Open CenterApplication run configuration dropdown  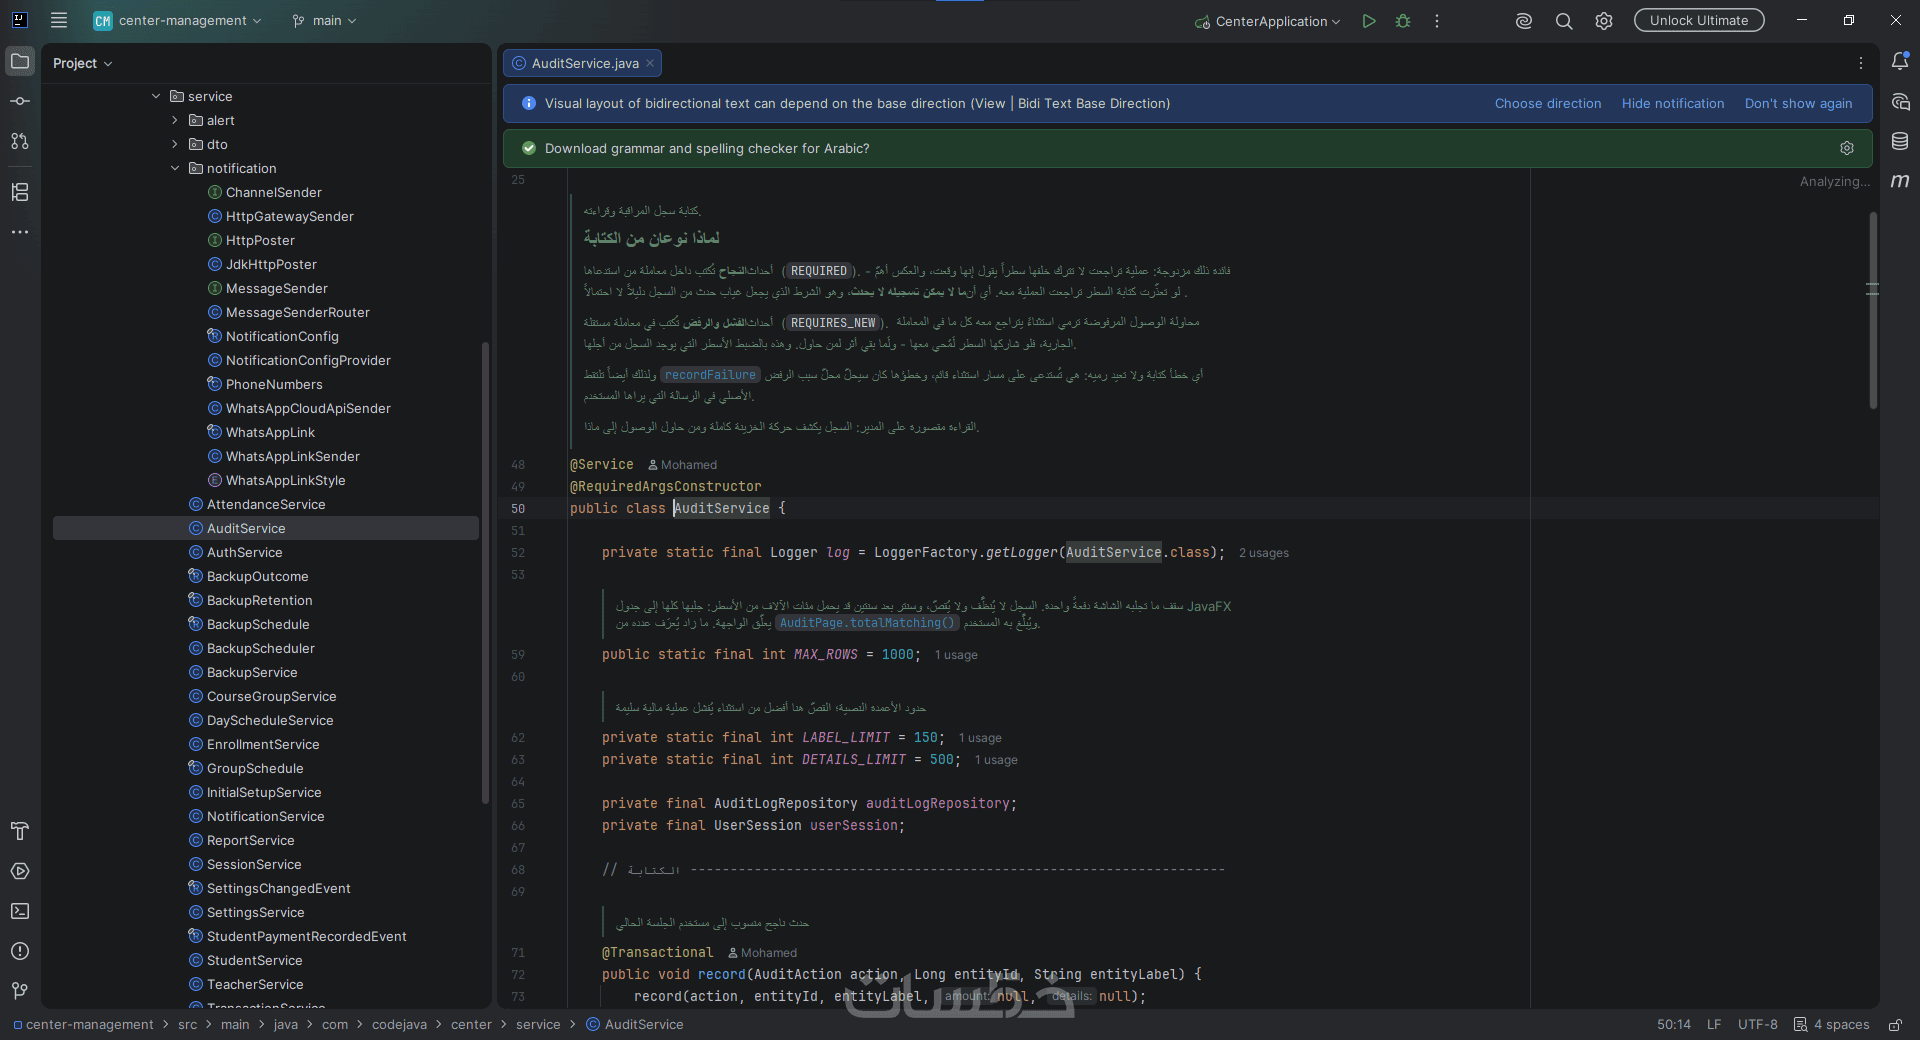(1267, 21)
